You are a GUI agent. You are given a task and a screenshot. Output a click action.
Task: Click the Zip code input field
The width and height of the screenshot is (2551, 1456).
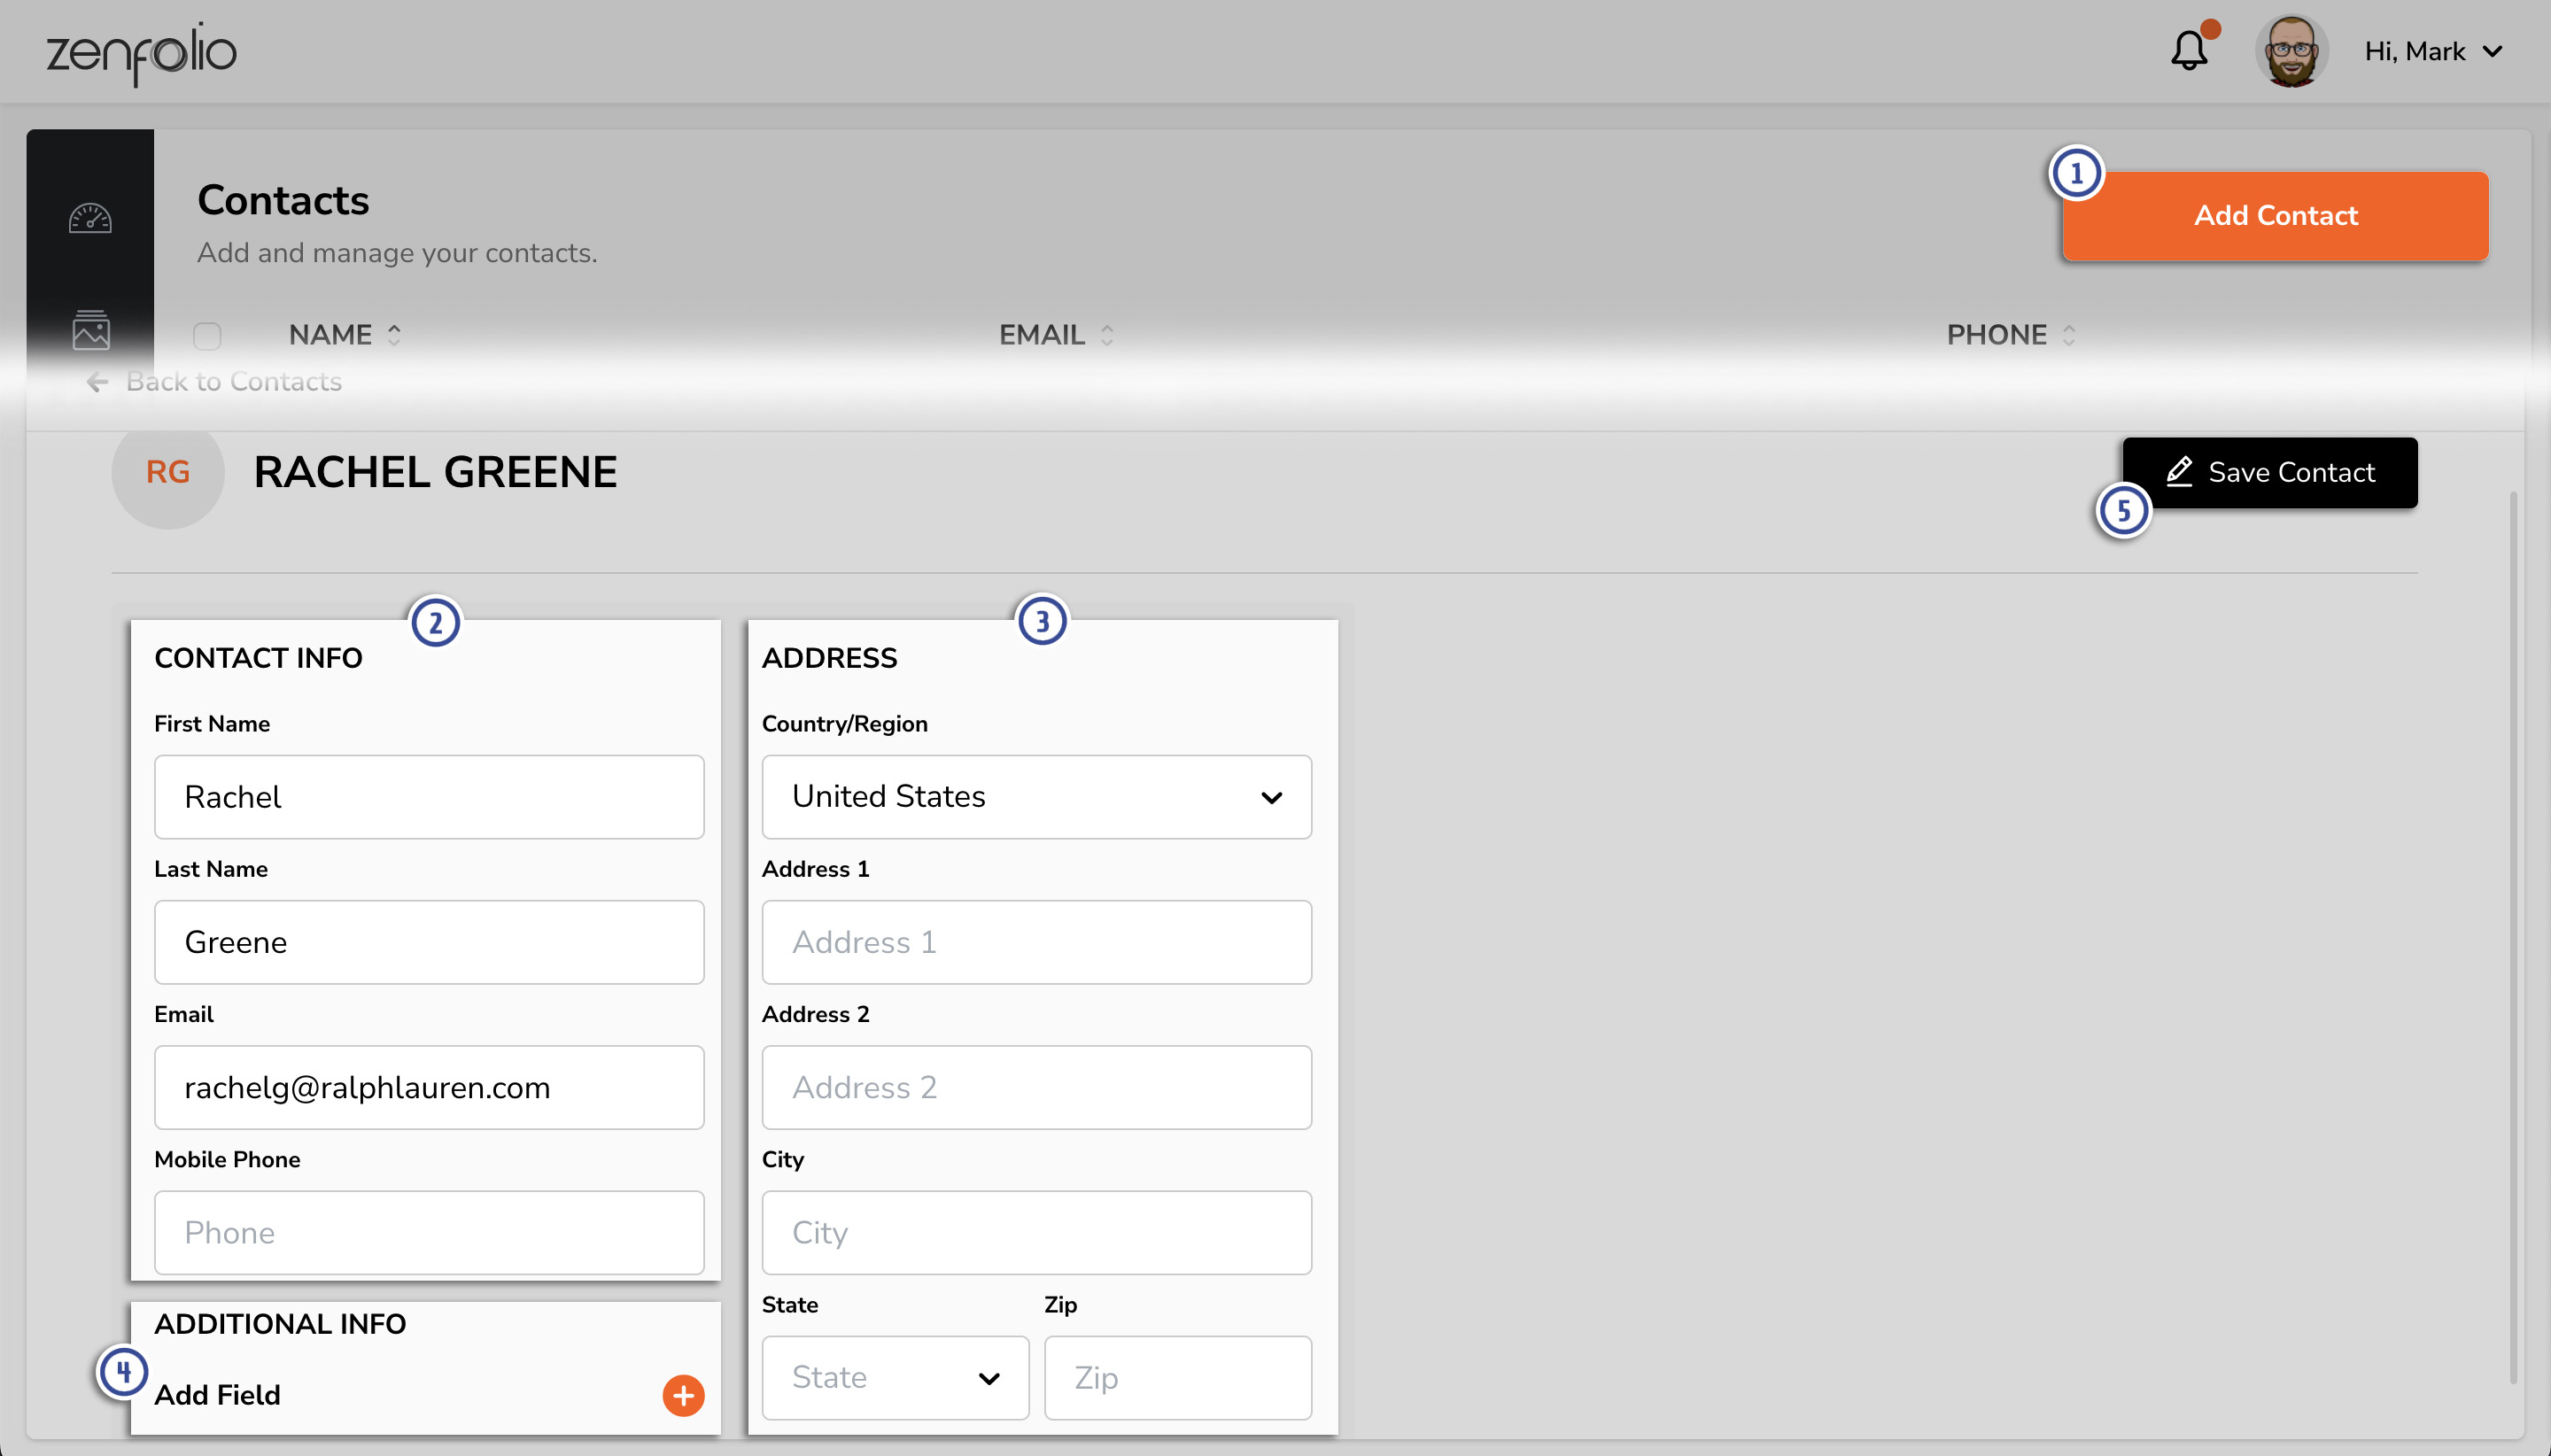pos(1175,1375)
